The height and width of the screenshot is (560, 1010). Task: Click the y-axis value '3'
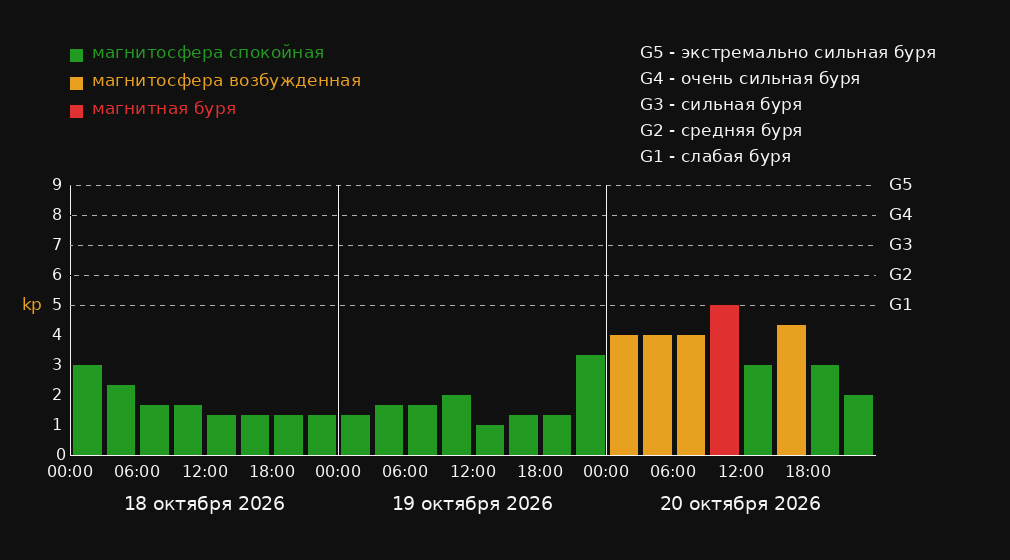tap(57, 365)
